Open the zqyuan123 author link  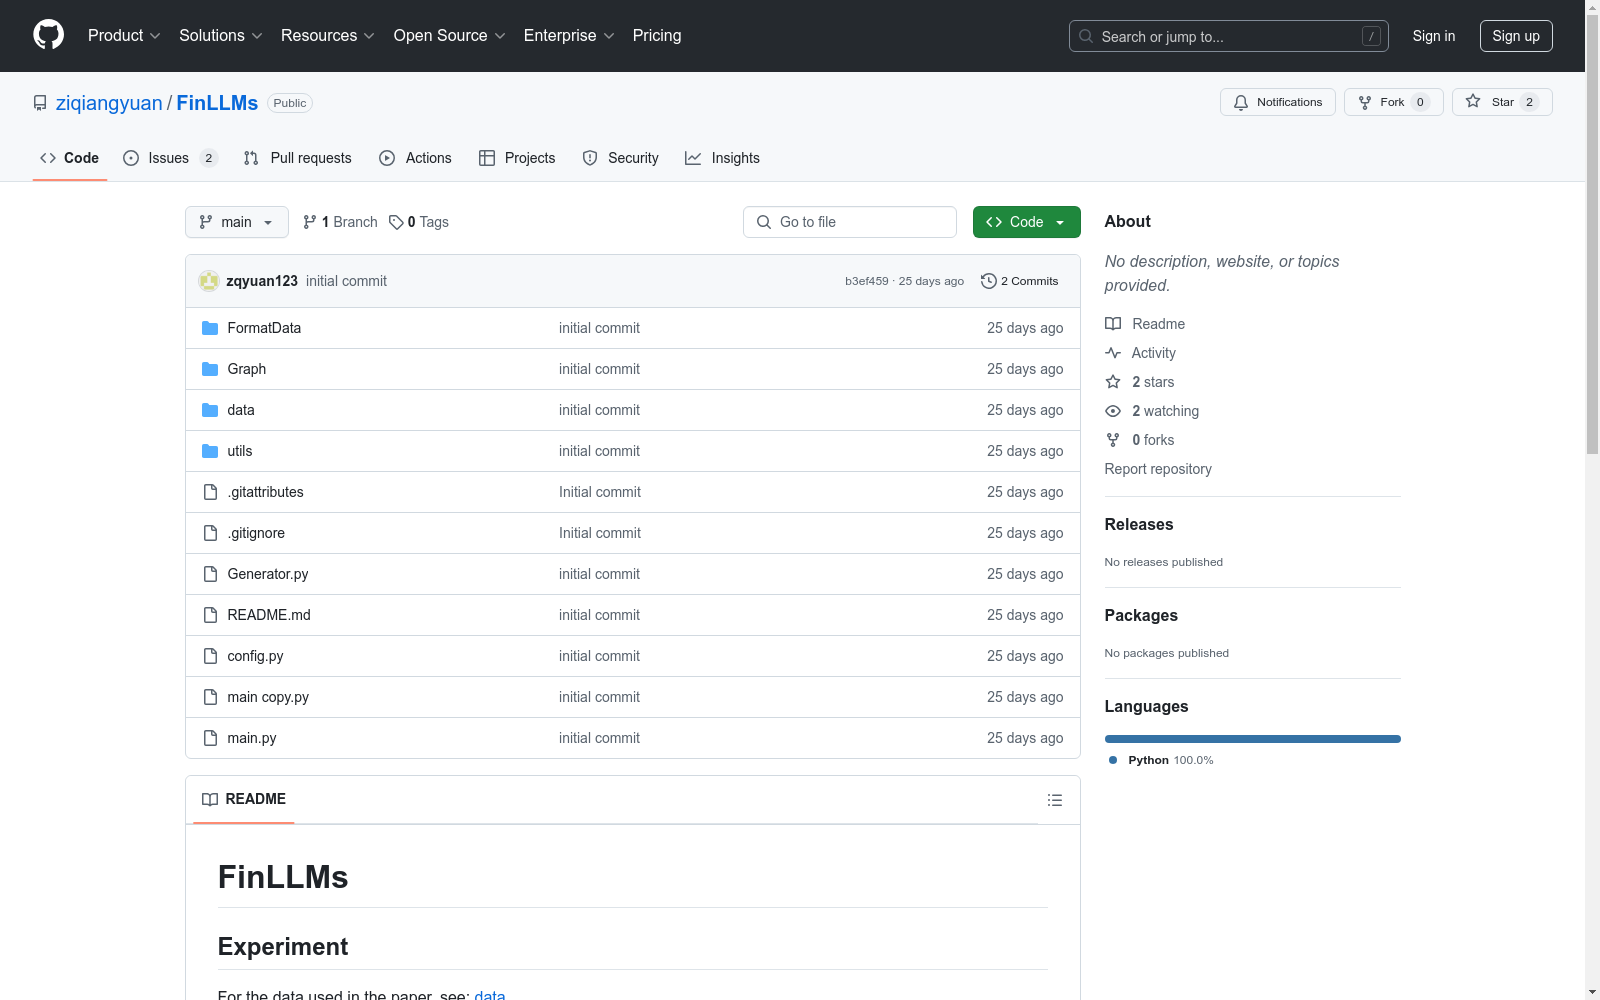(262, 281)
